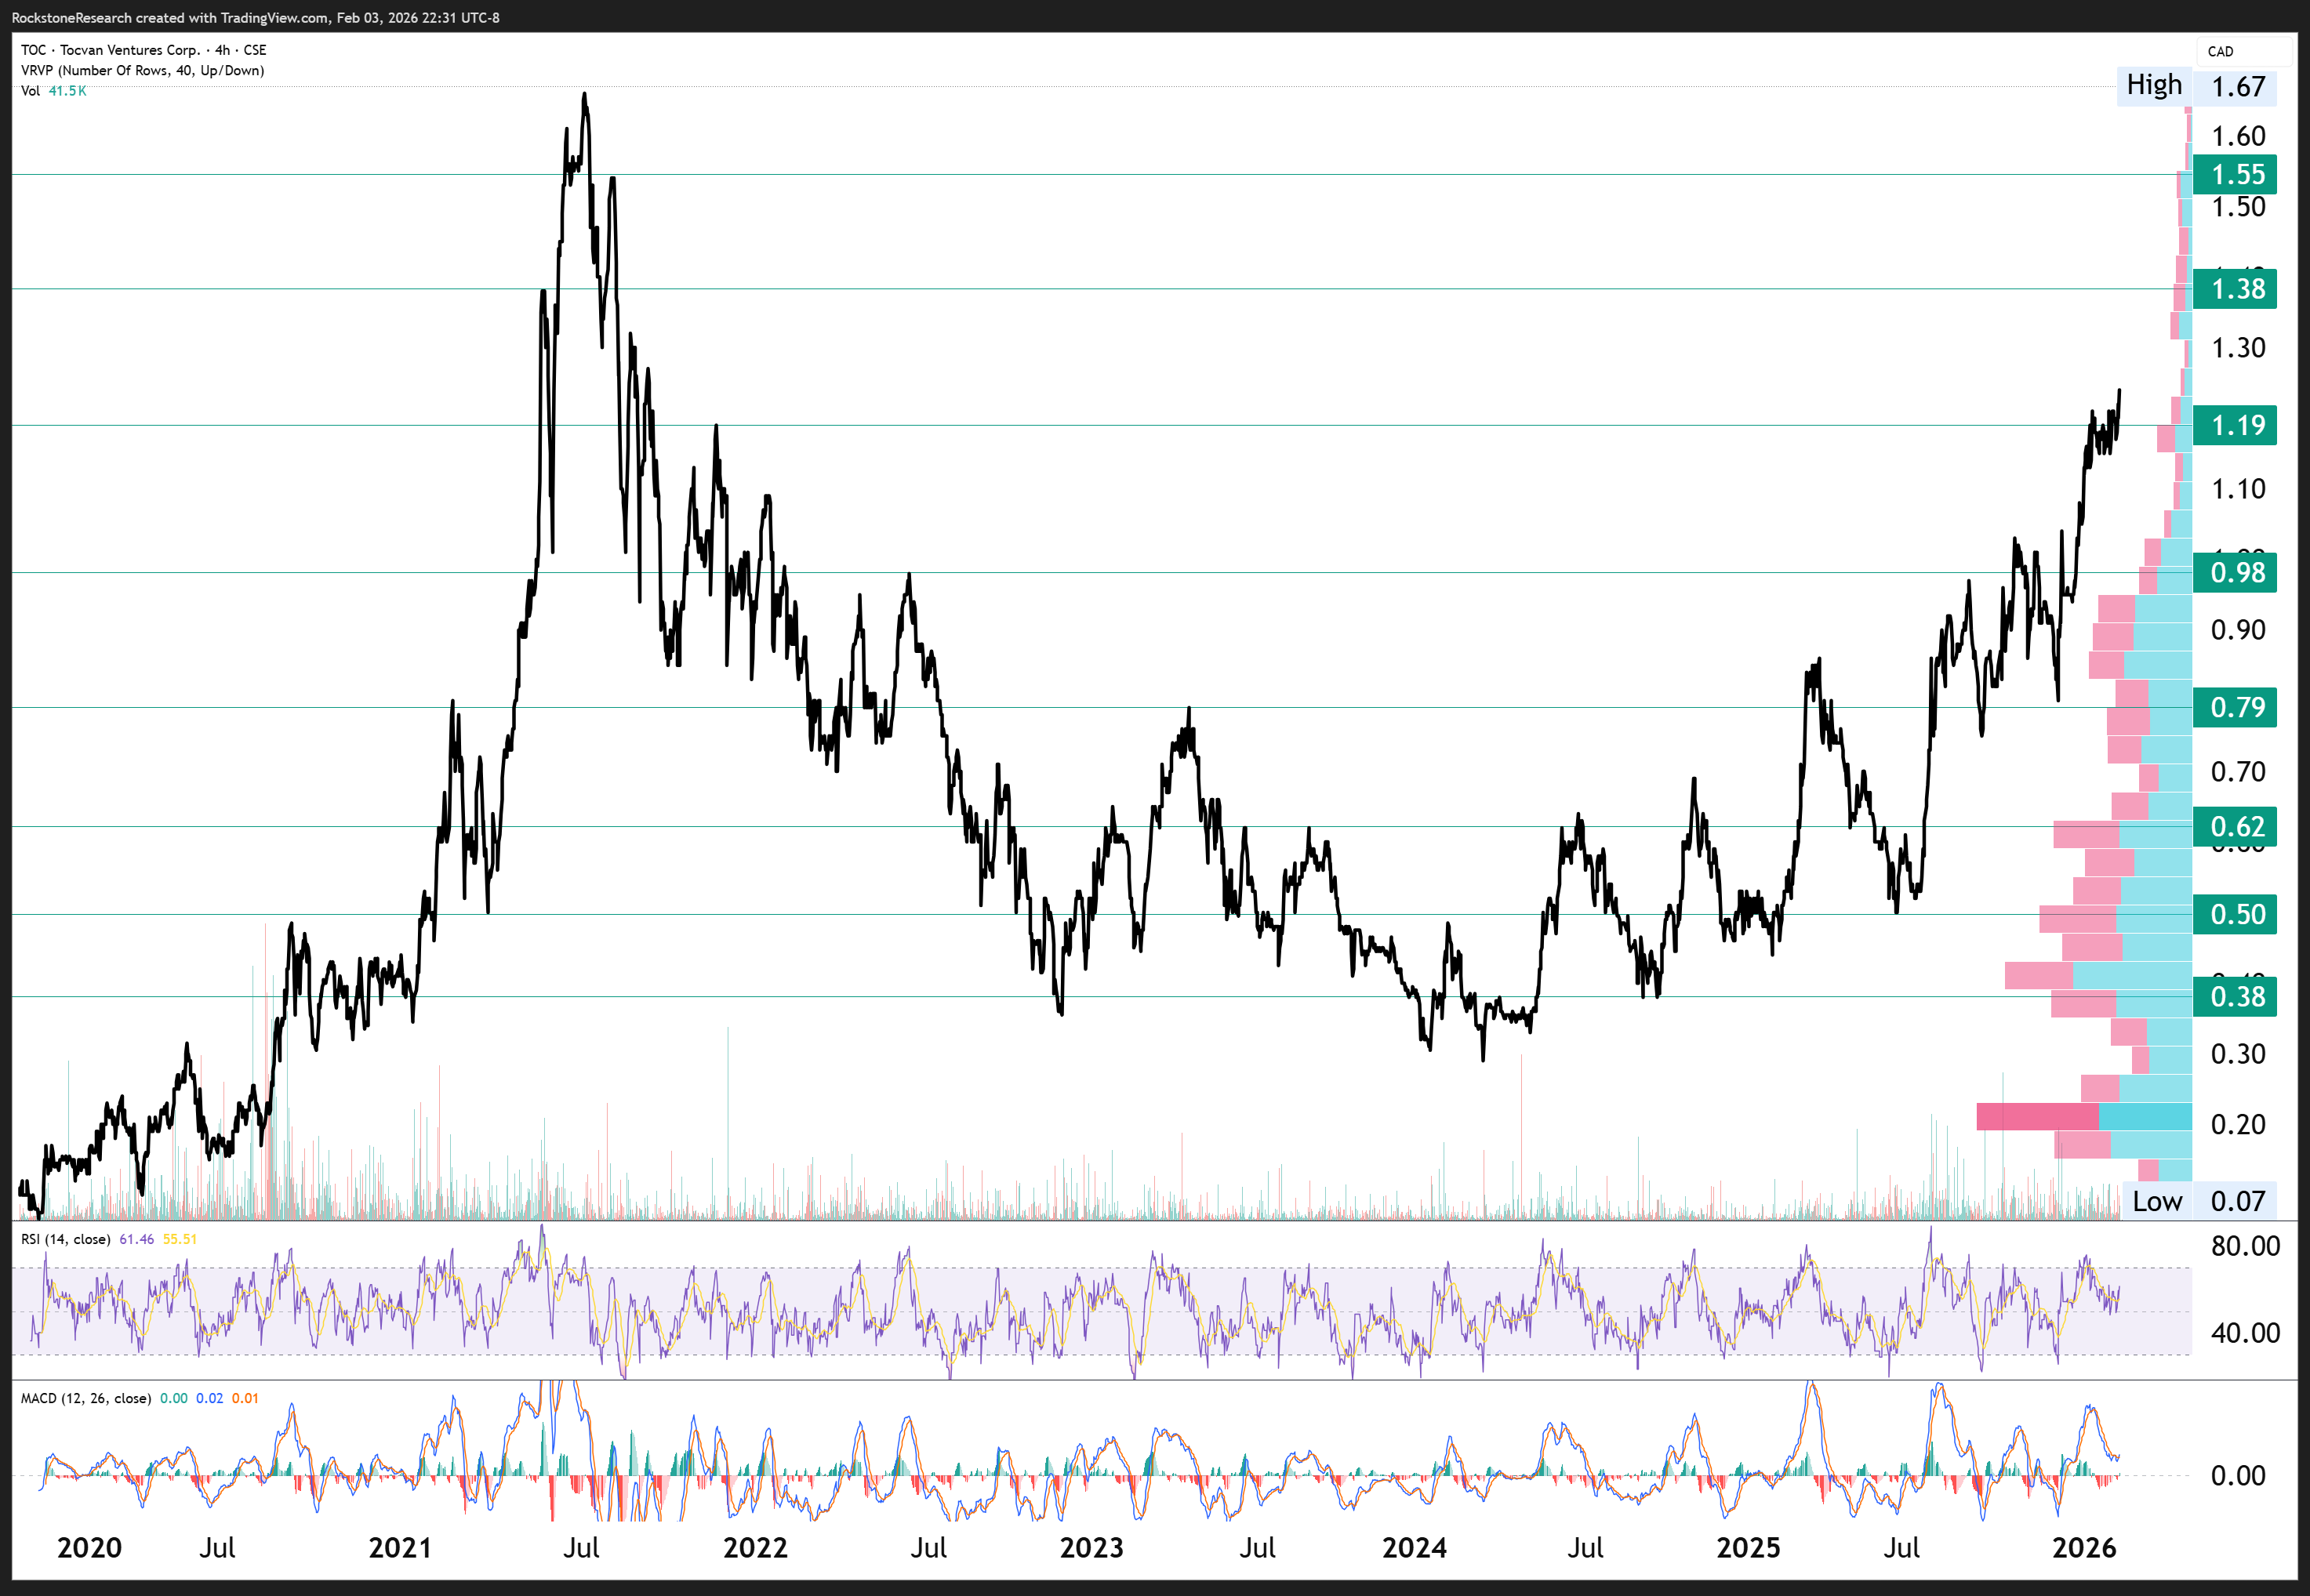
Task: Open the VRVP indicator legend settings
Action: click(x=142, y=71)
